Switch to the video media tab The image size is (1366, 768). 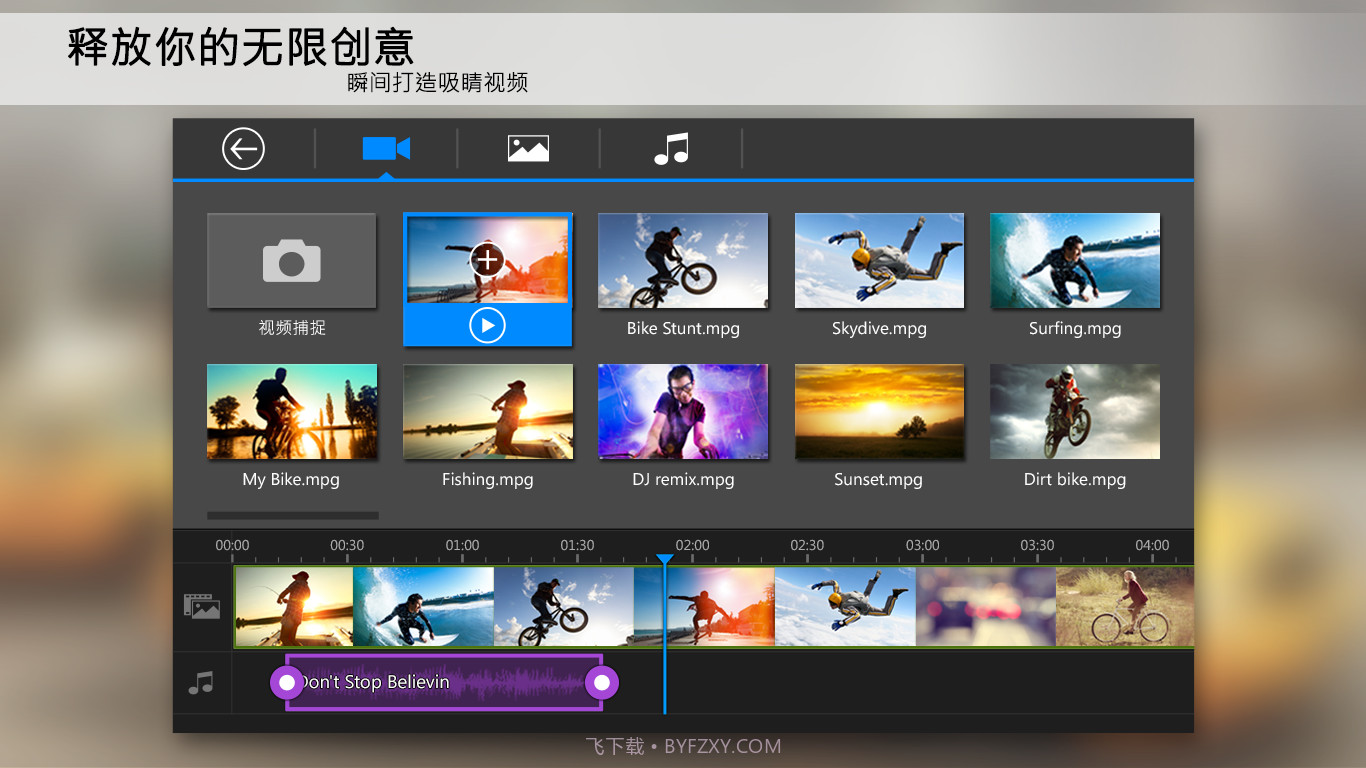coord(386,148)
